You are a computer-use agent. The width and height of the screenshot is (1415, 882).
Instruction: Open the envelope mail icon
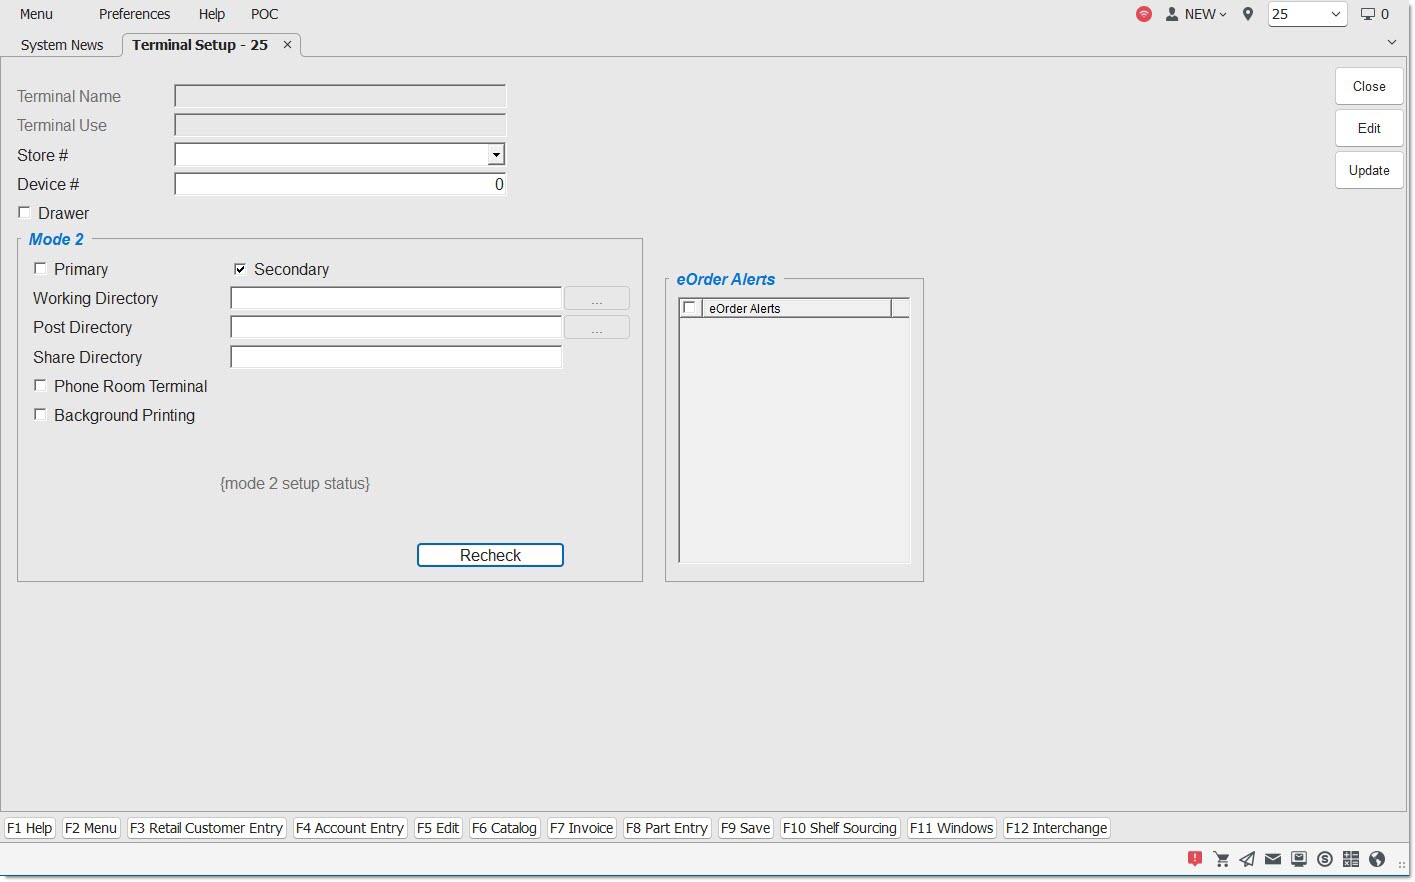(1273, 859)
